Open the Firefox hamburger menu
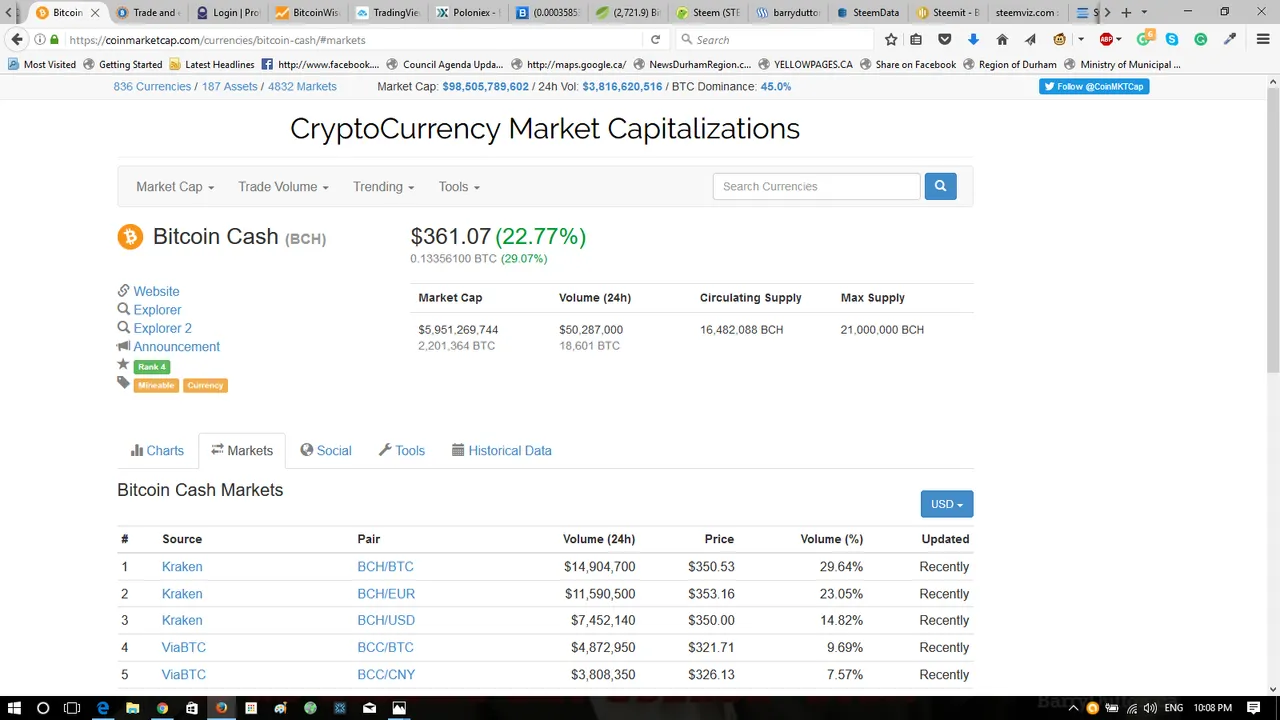Screen dimensions: 1280x720 [x=1263, y=40]
